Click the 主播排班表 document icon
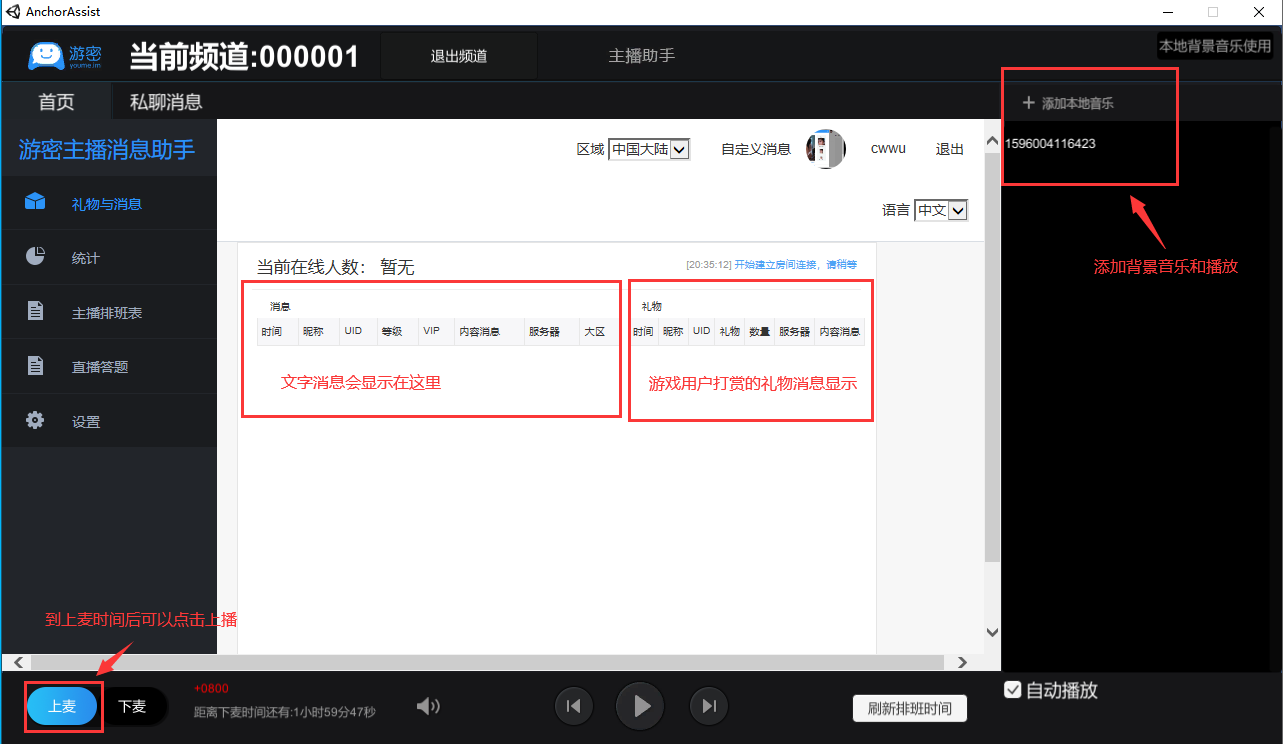This screenshot has width=1283, height=744. (35, 311)
